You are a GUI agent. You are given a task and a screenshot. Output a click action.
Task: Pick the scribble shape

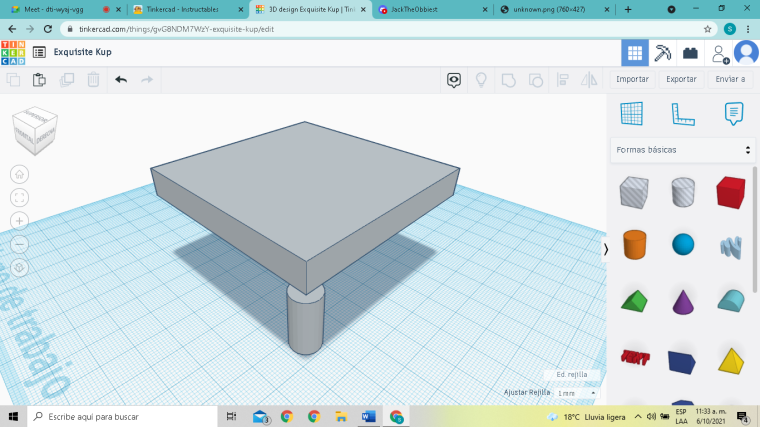coord(731,247)
